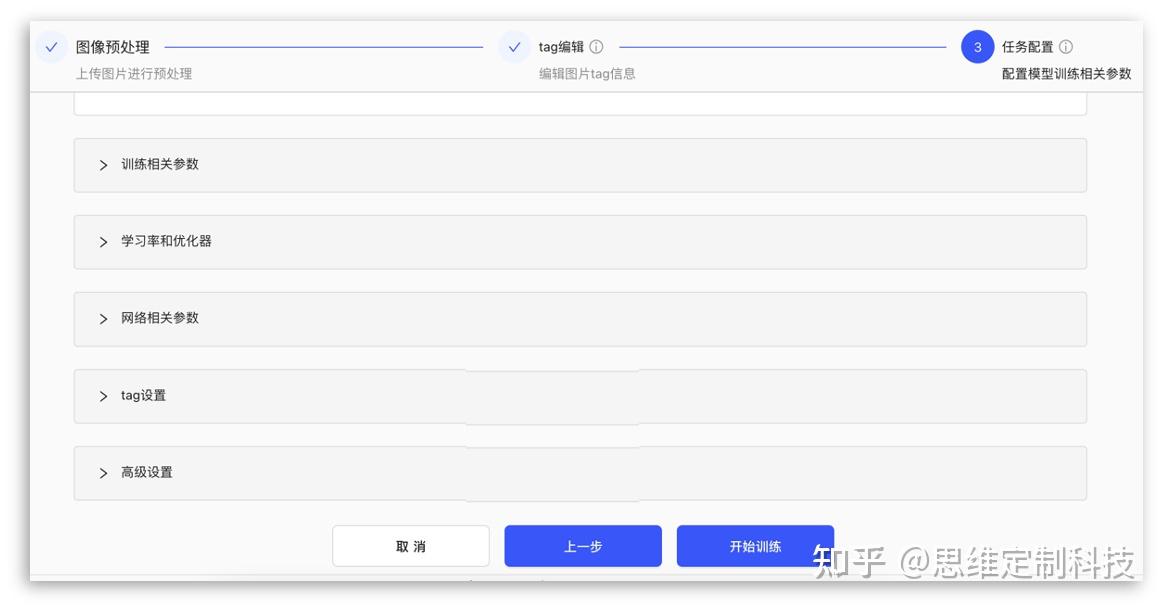Image resolution: width=1164 pixels, height=610 pixels.
Task: Go to the 图像预处理 step label
Action: click(113, 47)
